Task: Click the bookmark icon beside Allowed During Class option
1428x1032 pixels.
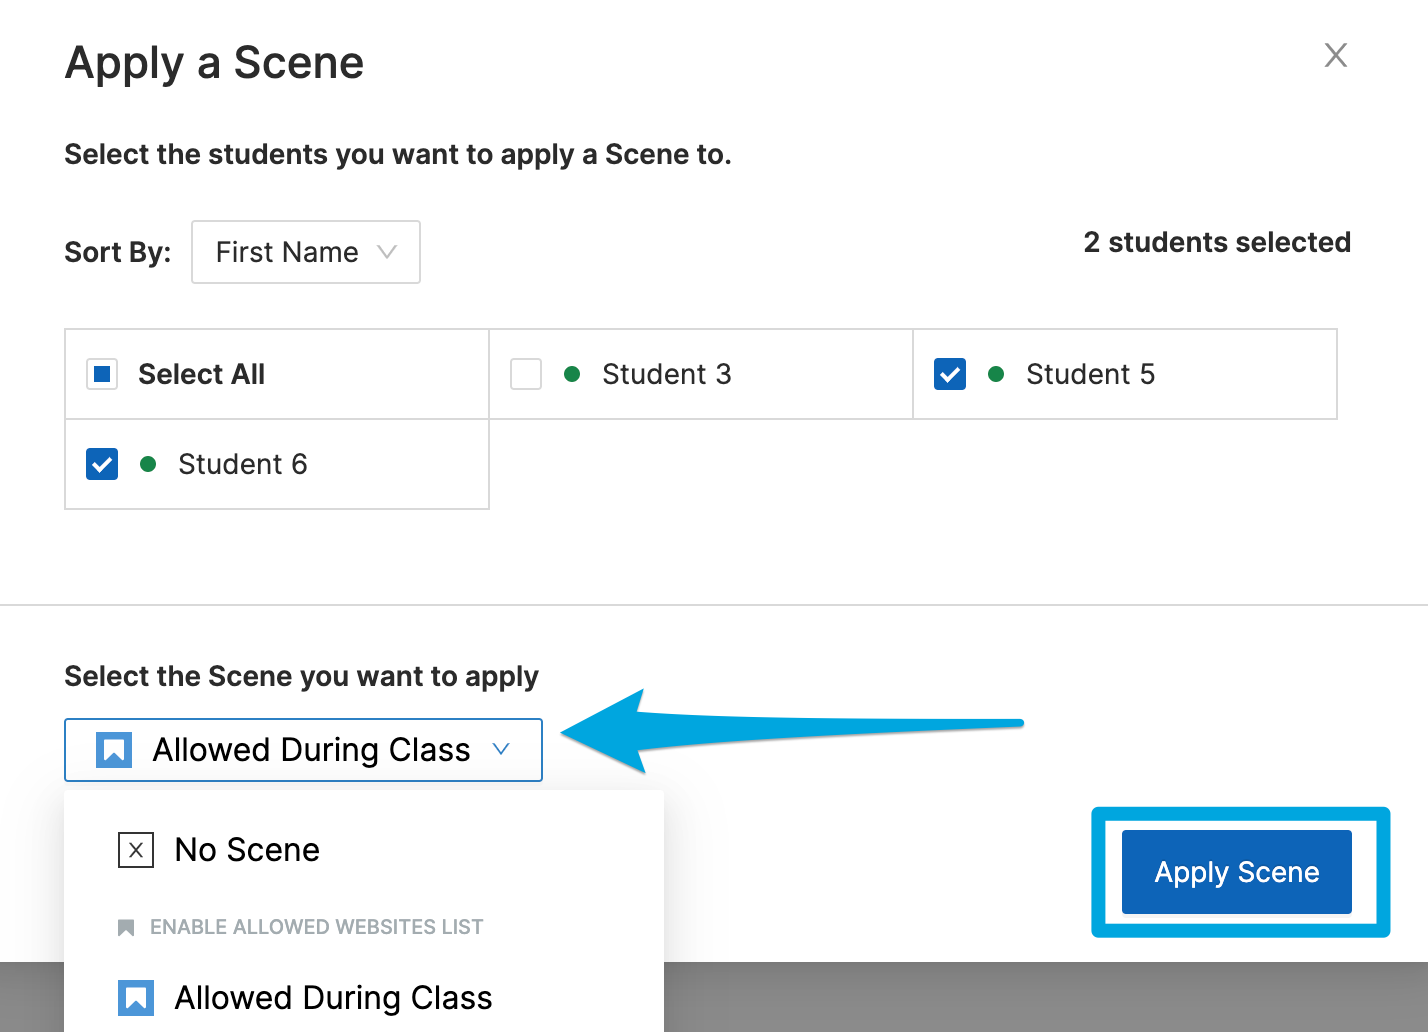Action: (136, 997)
